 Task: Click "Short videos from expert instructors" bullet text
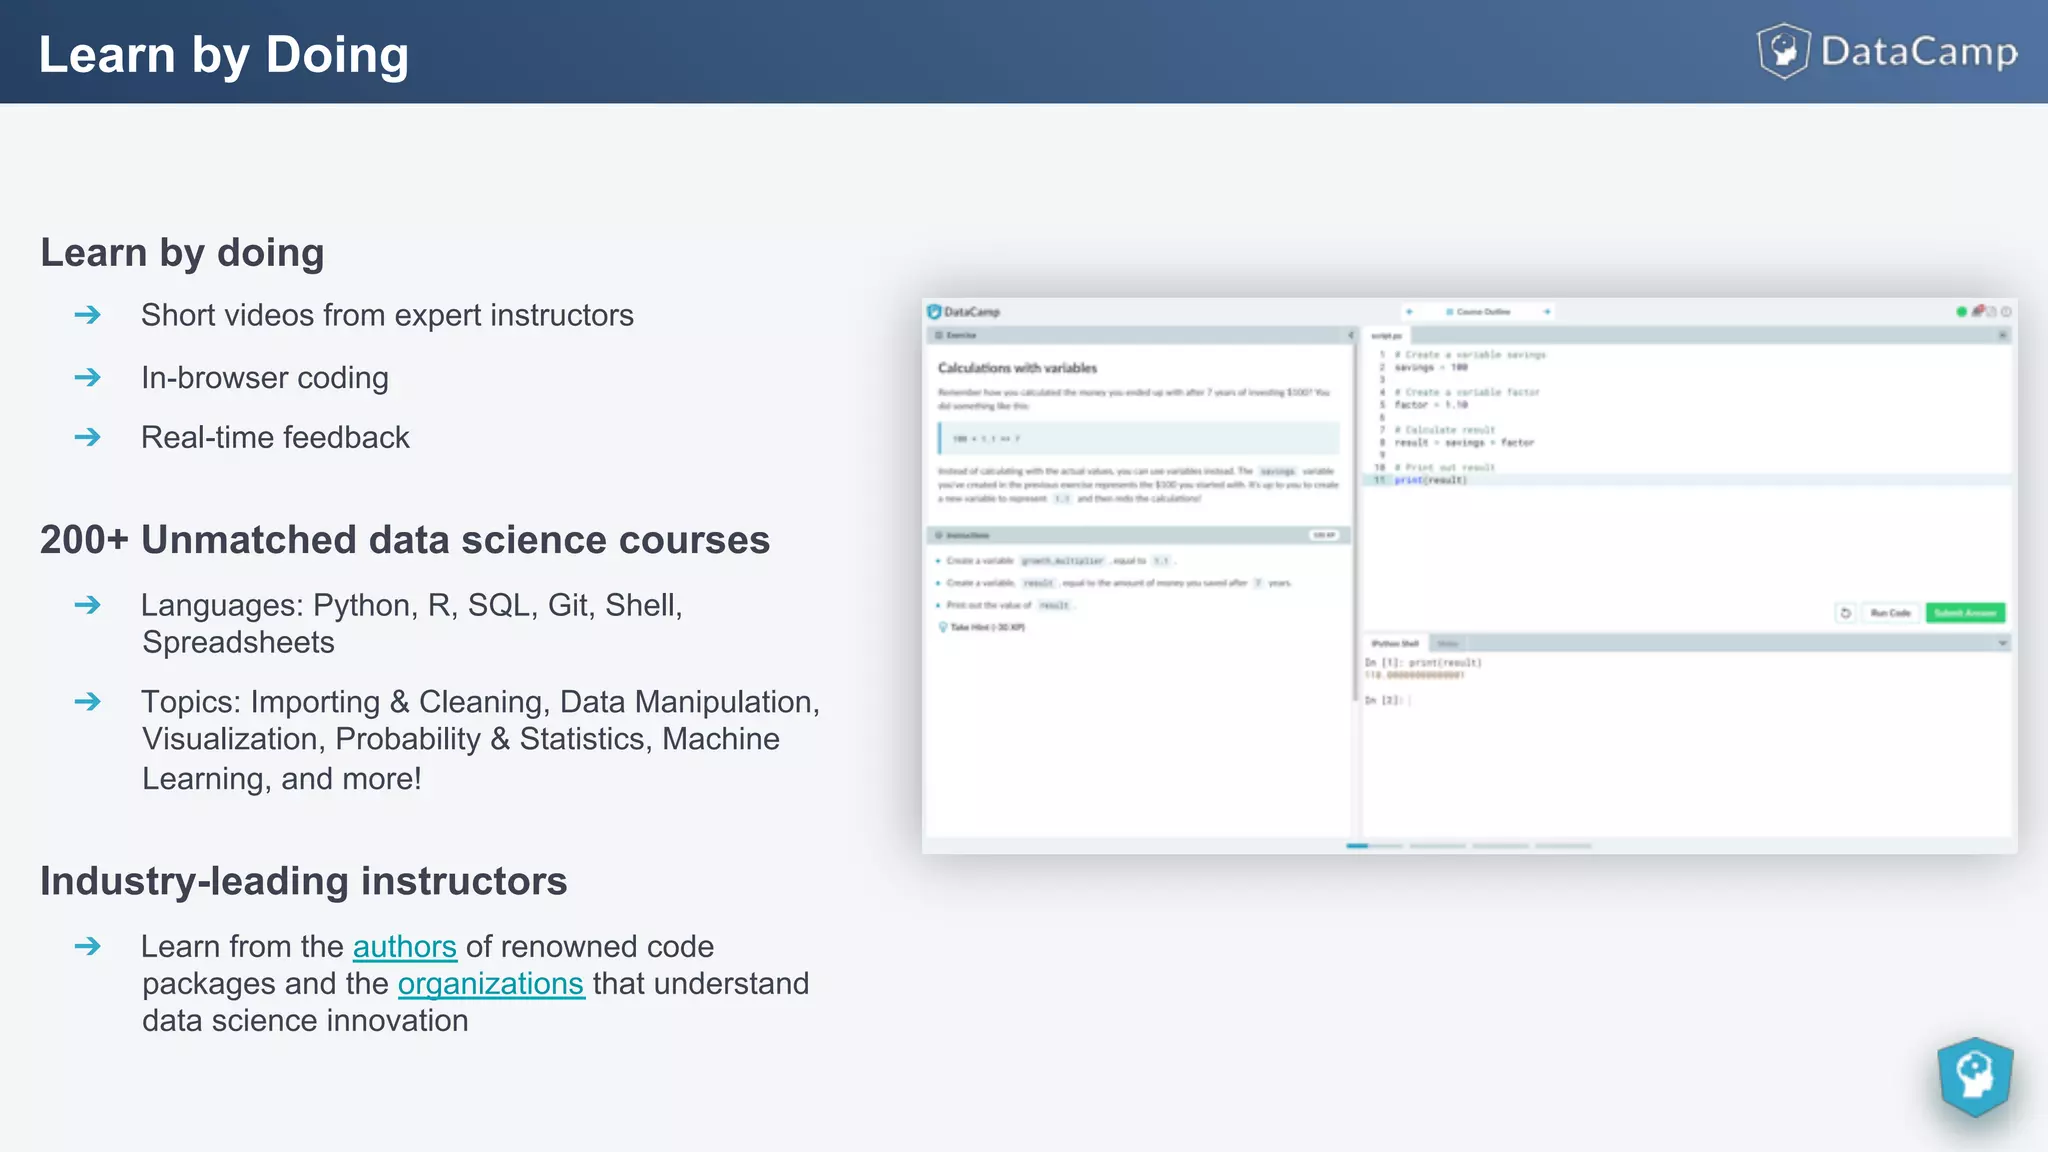pos(387,315)
